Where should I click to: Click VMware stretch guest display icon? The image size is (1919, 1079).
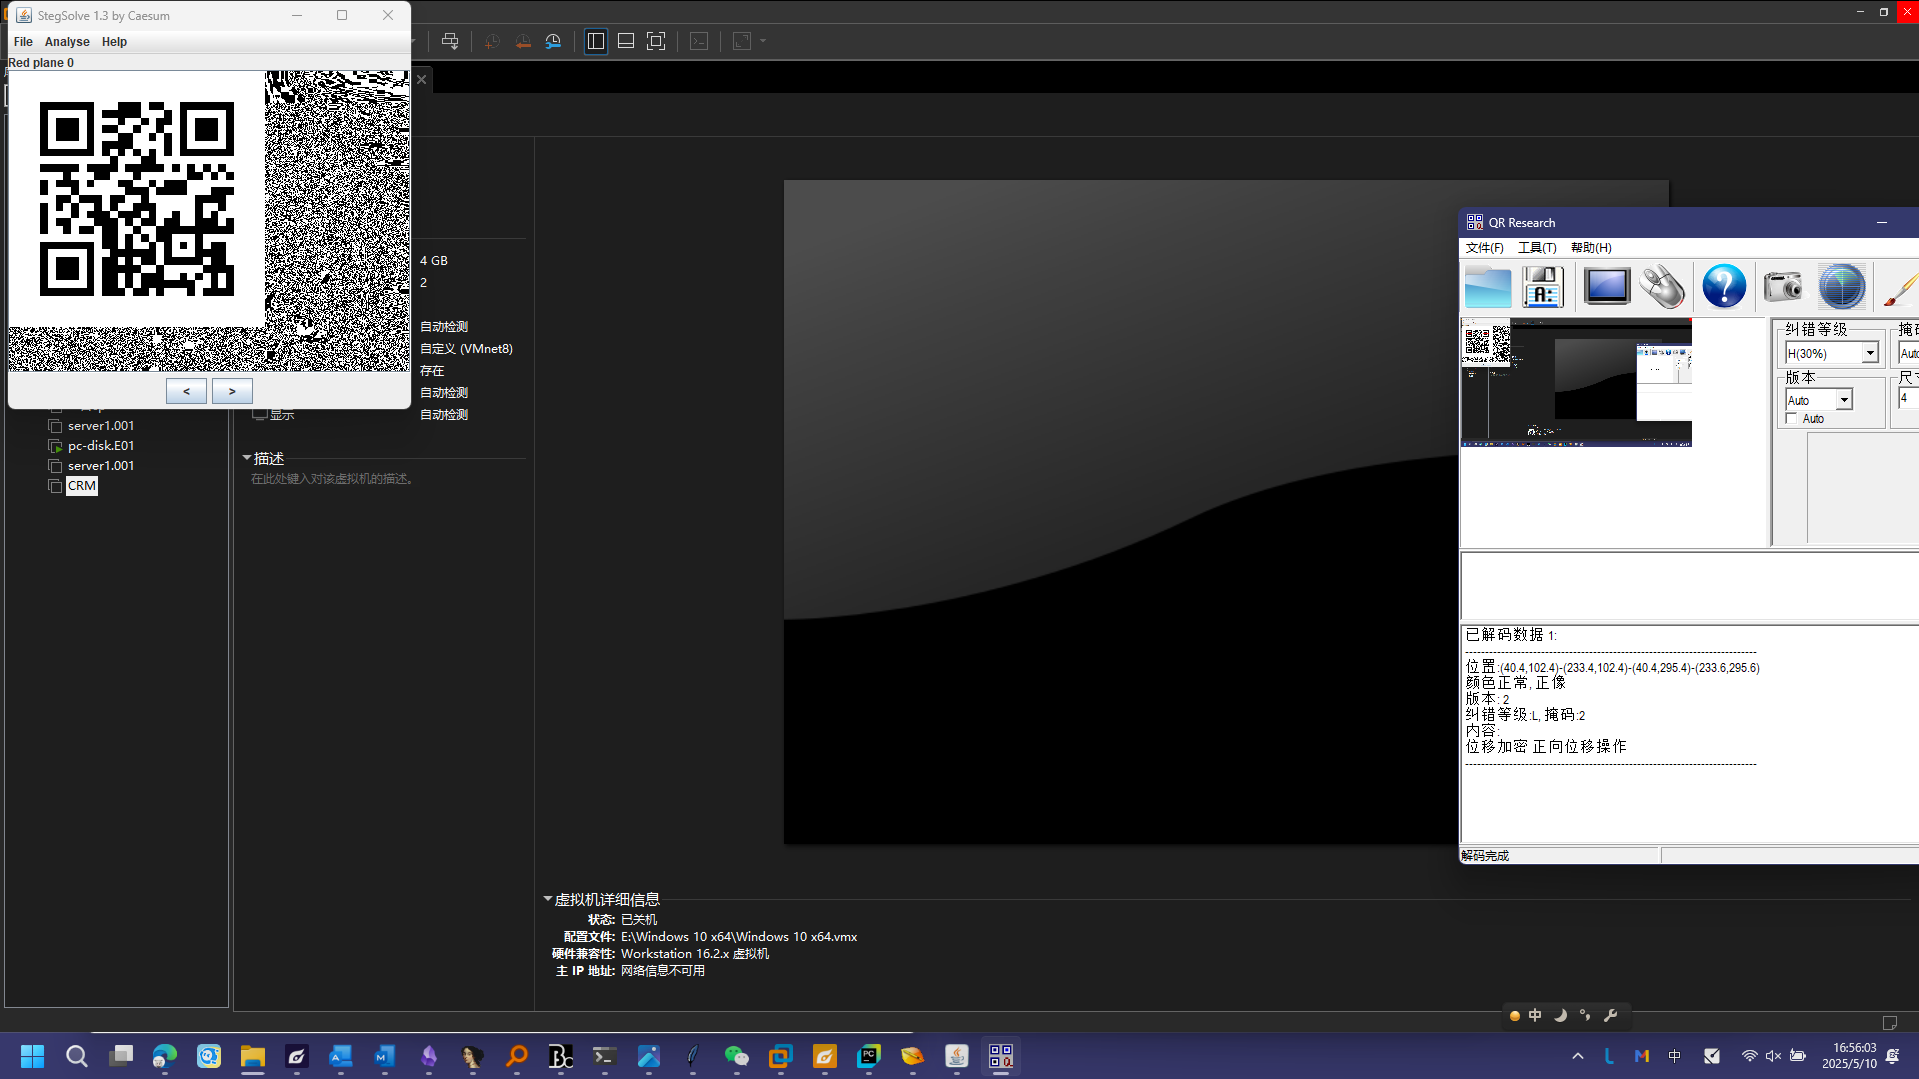(x=742, y=41)
